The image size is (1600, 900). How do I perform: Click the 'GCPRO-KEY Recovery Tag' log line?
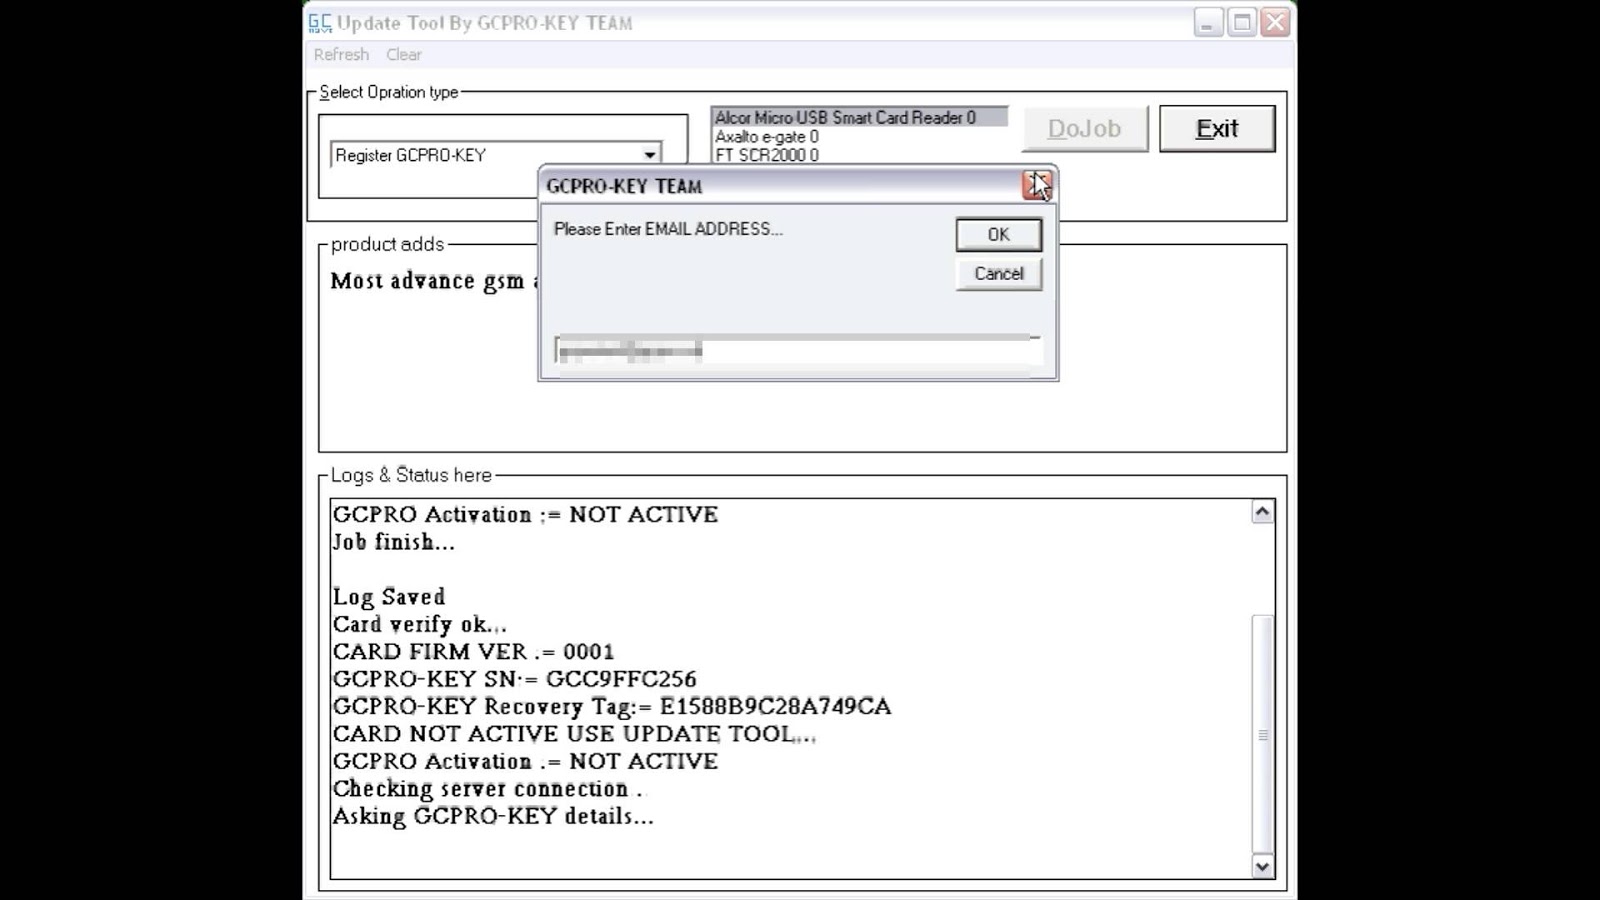[612, 707]
